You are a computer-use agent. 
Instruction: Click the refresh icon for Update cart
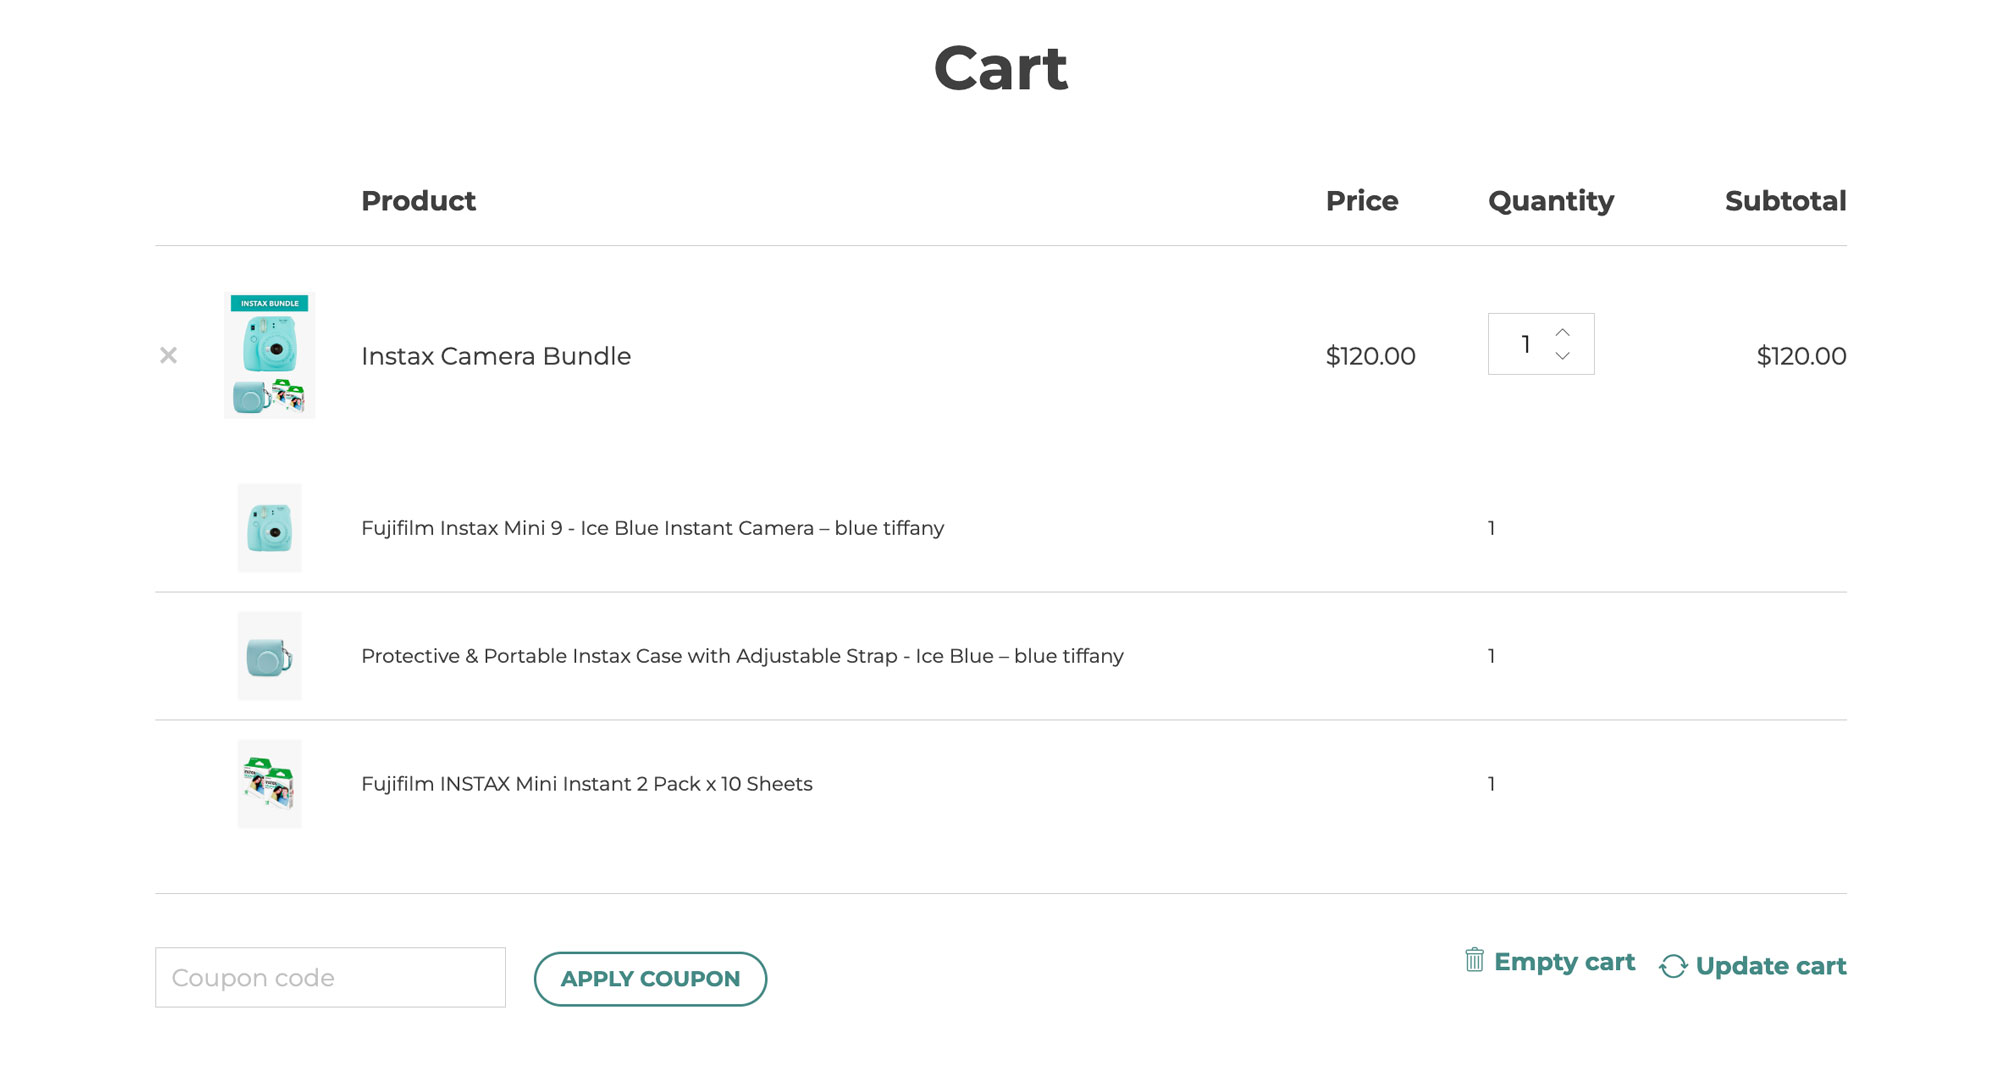(1673, 966)
